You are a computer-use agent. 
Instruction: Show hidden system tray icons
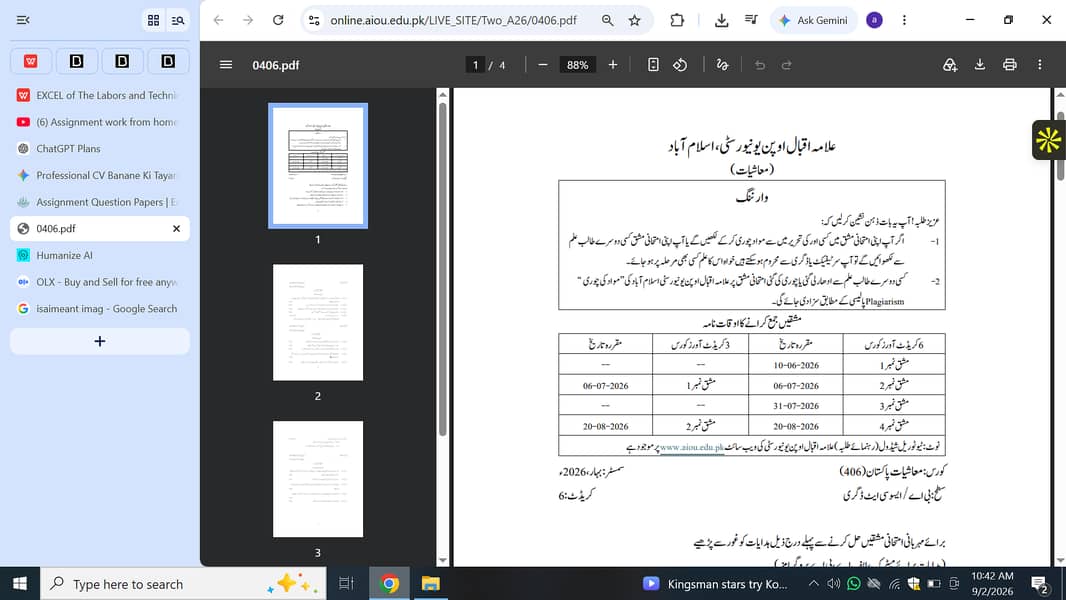[x=813, y=584]
